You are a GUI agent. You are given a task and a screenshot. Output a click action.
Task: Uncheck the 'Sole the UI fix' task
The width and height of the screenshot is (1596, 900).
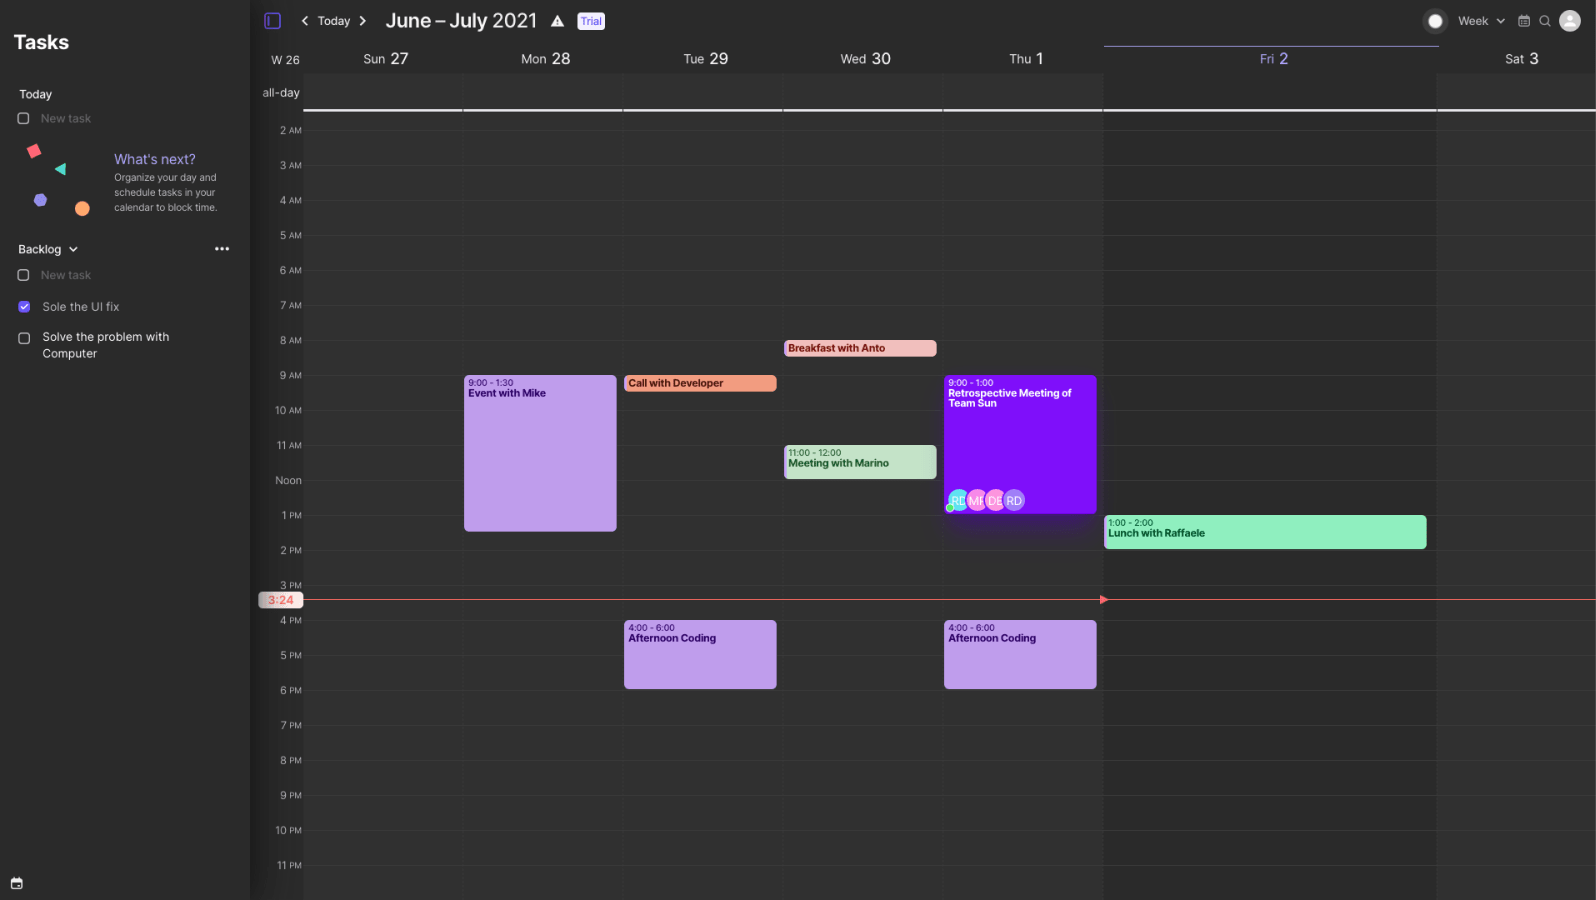coord(24,307)
